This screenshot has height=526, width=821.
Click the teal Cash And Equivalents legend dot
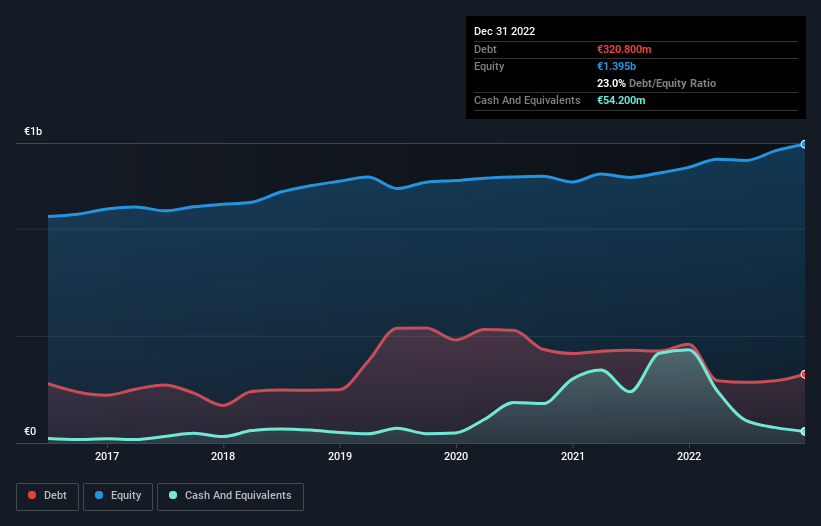[173, 495]
